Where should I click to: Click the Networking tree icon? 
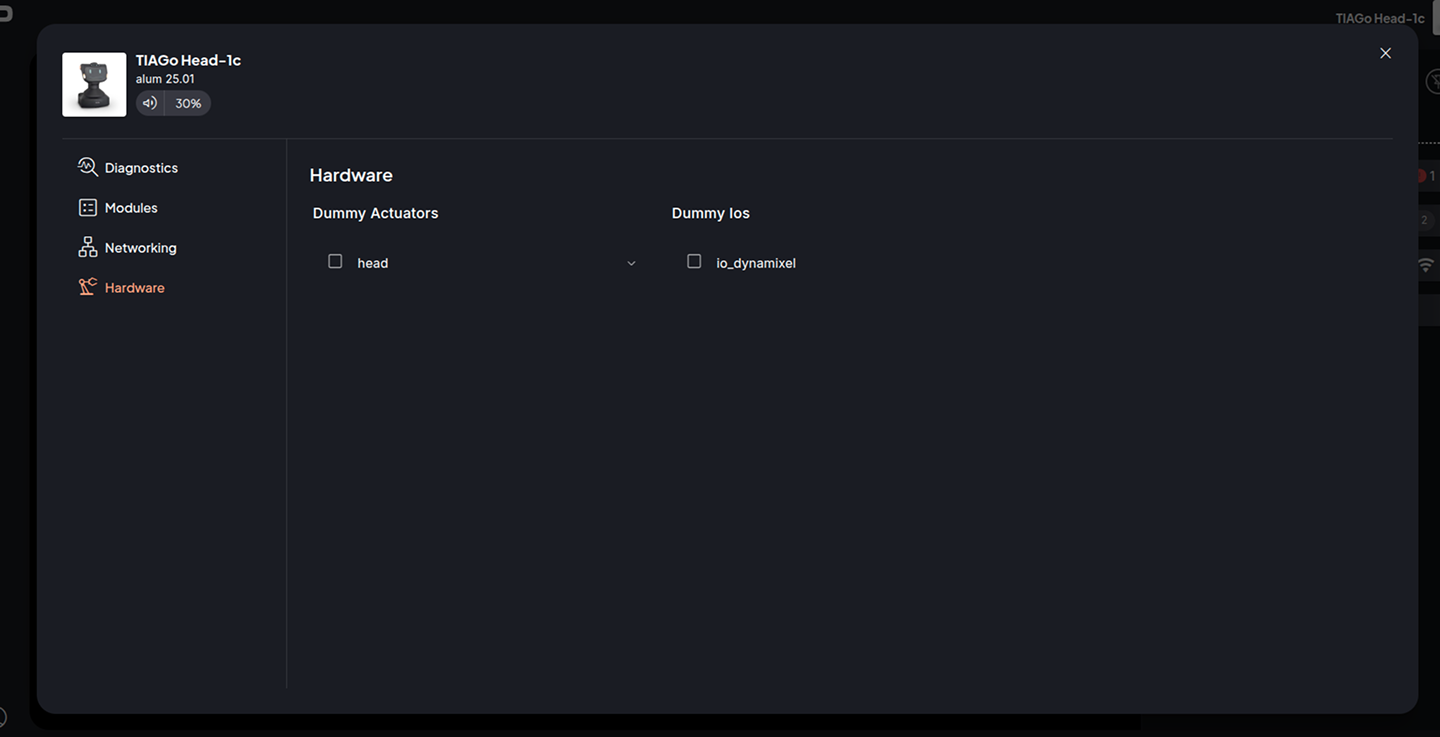pyautogui.click(x=87, y=248)
